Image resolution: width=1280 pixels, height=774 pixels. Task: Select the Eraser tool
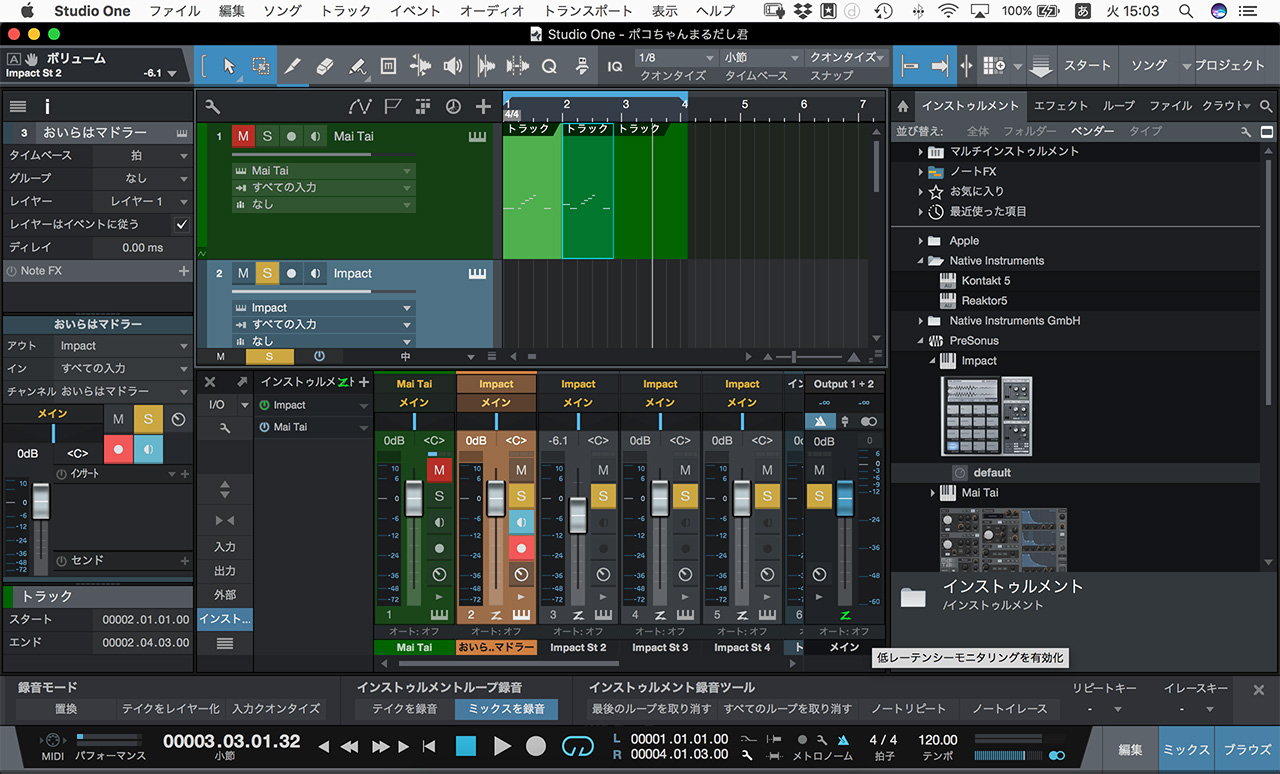pyautogui.click(x=324, y=66)
